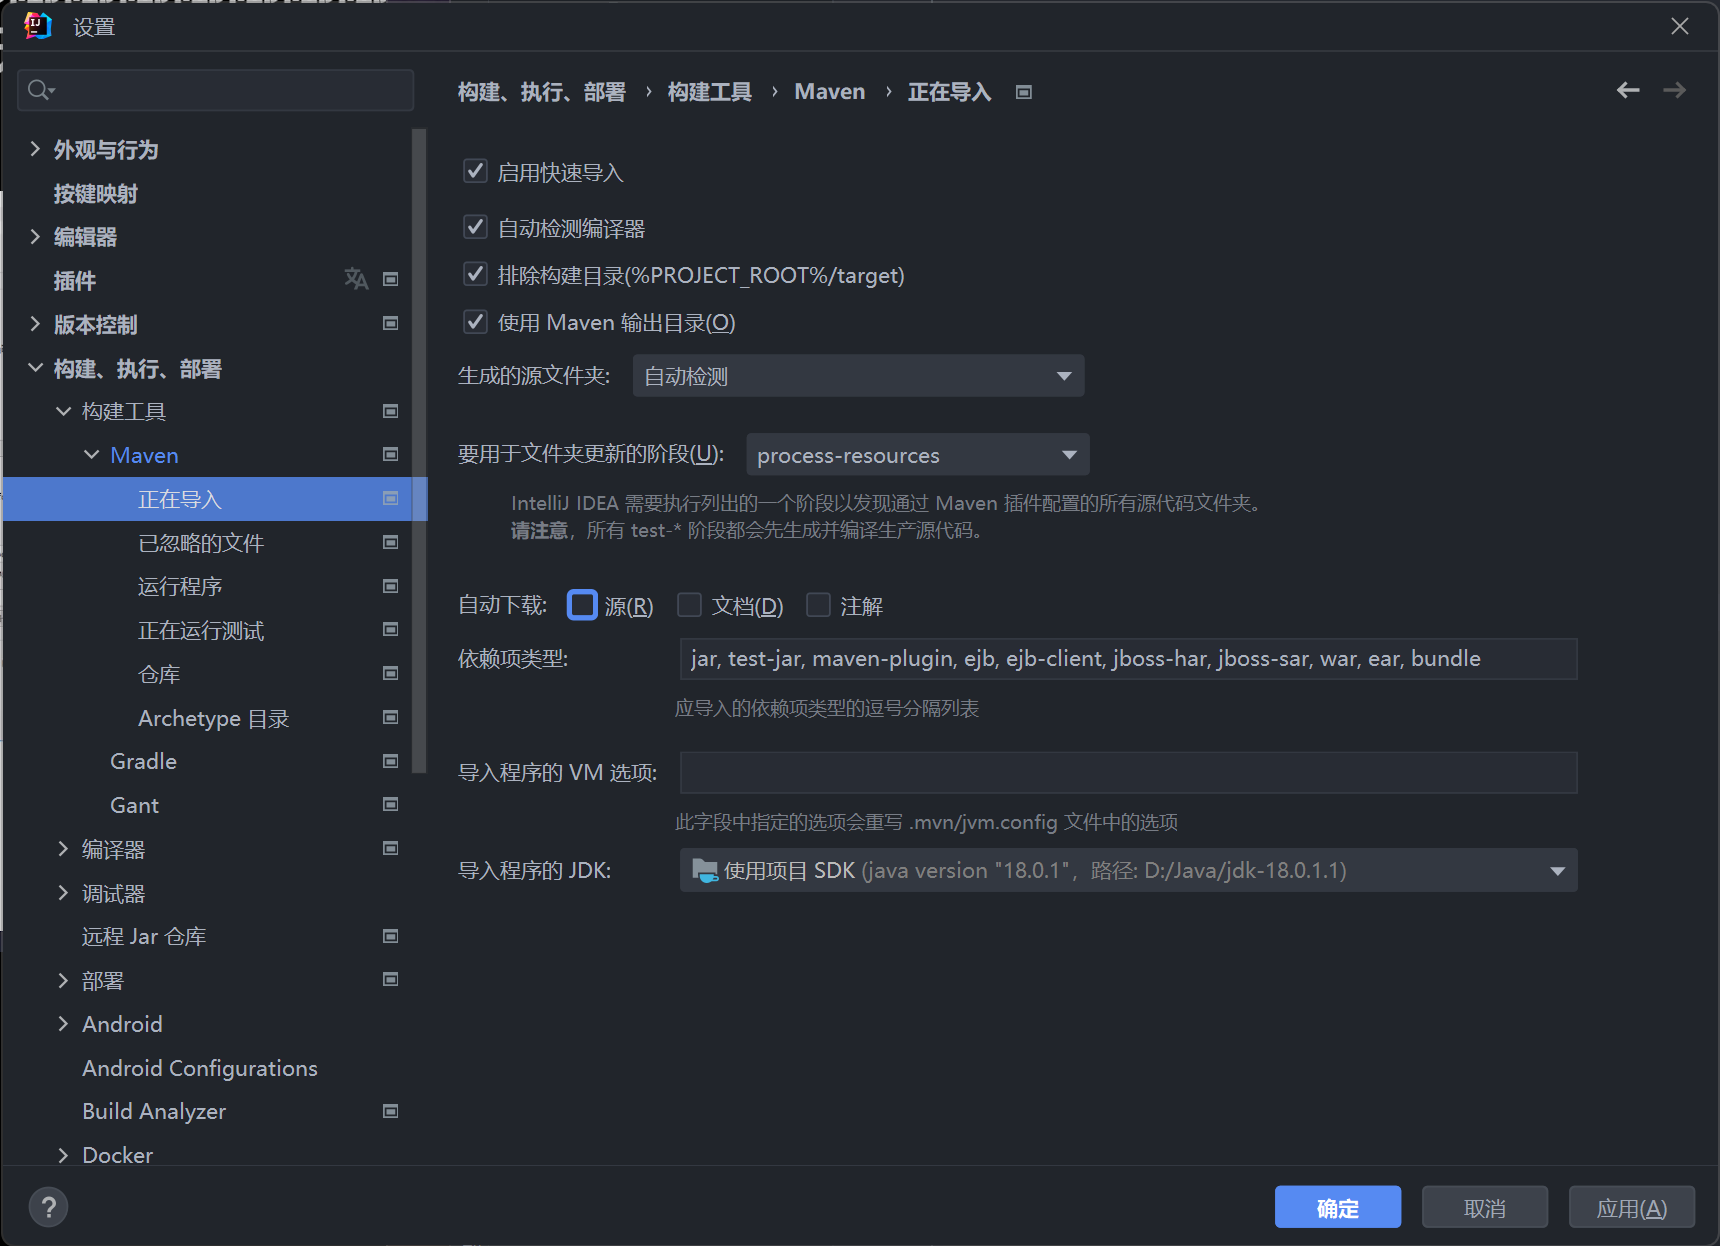Click the forward navigation arrow icon

coord(1674,91)
